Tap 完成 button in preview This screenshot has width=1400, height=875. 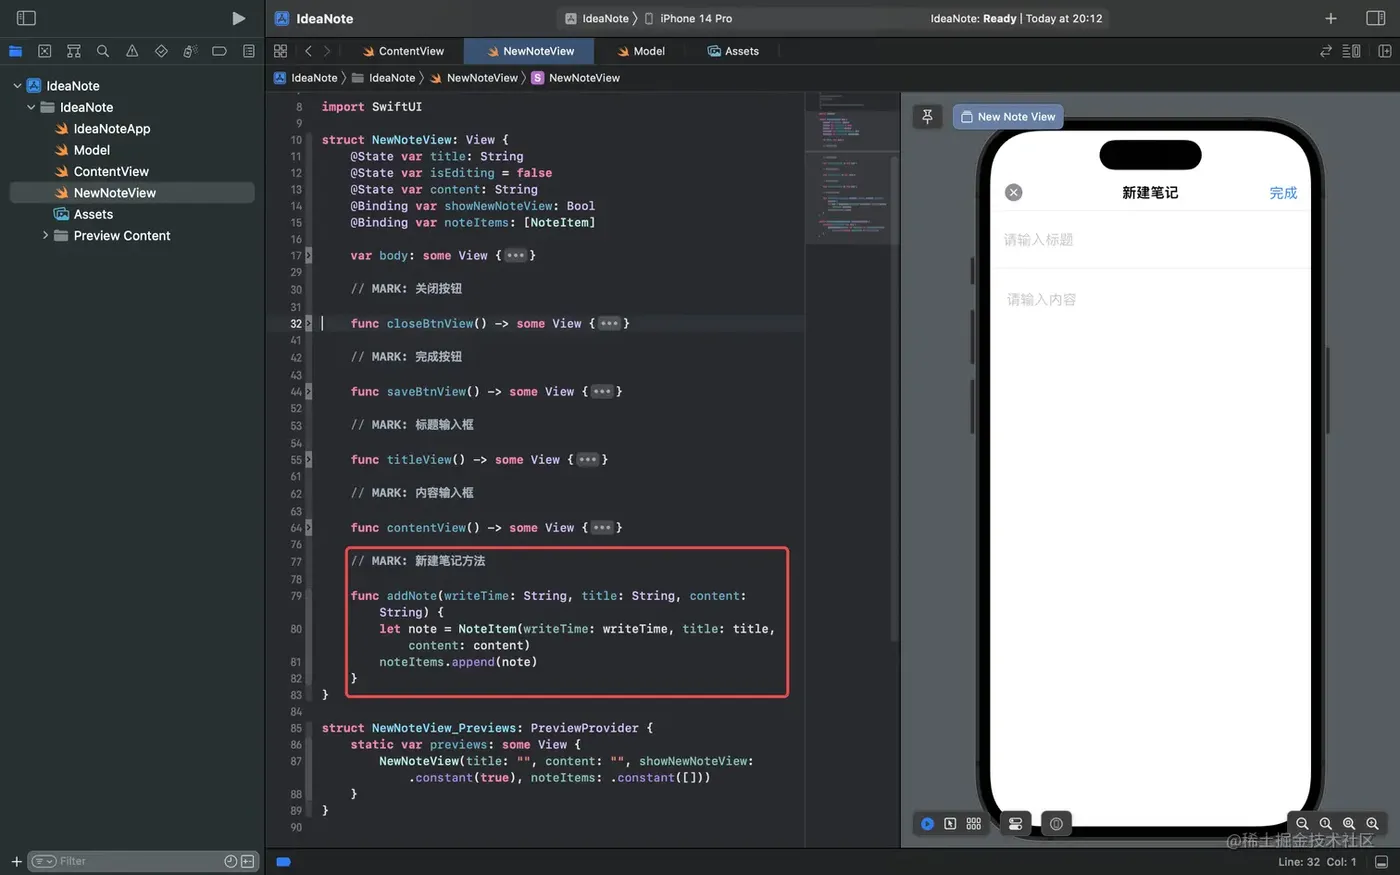(1283, 193)
